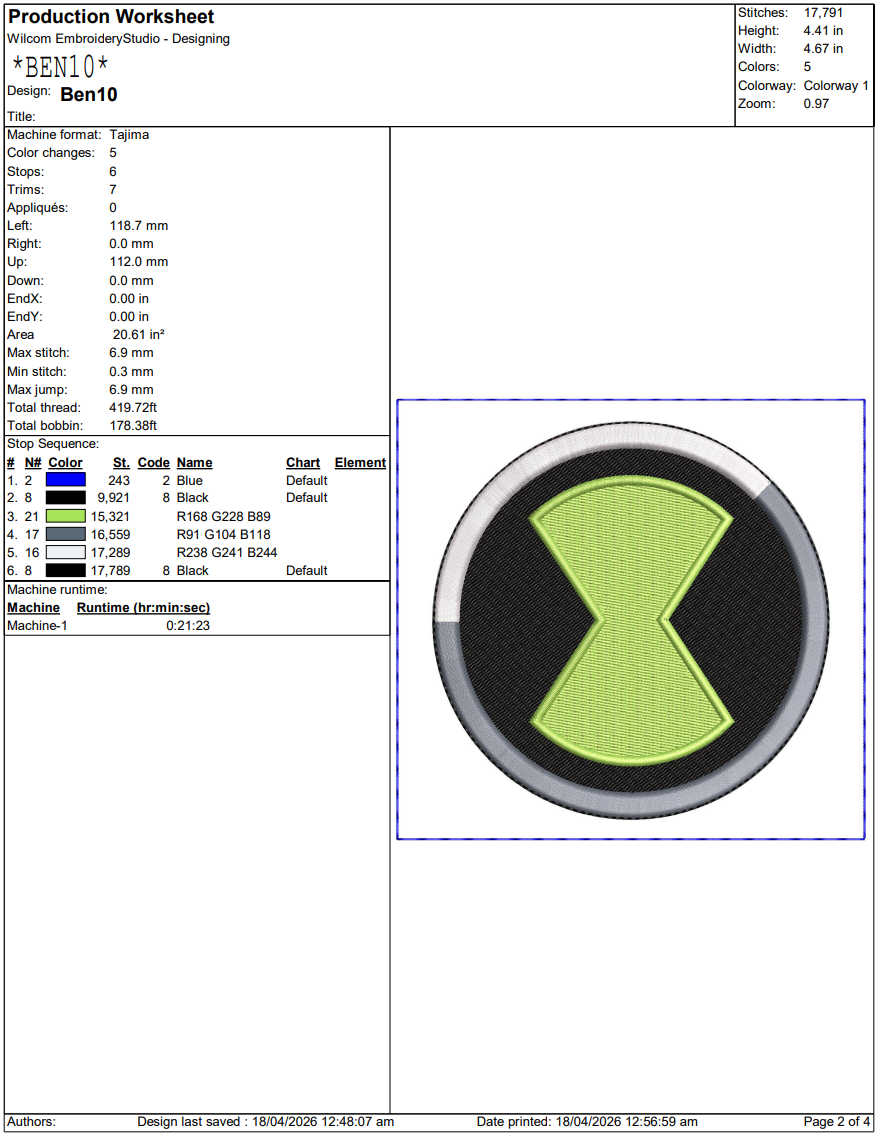Click the Stop Sequence heading
875x1134 pixels.
tap(53, 444)
